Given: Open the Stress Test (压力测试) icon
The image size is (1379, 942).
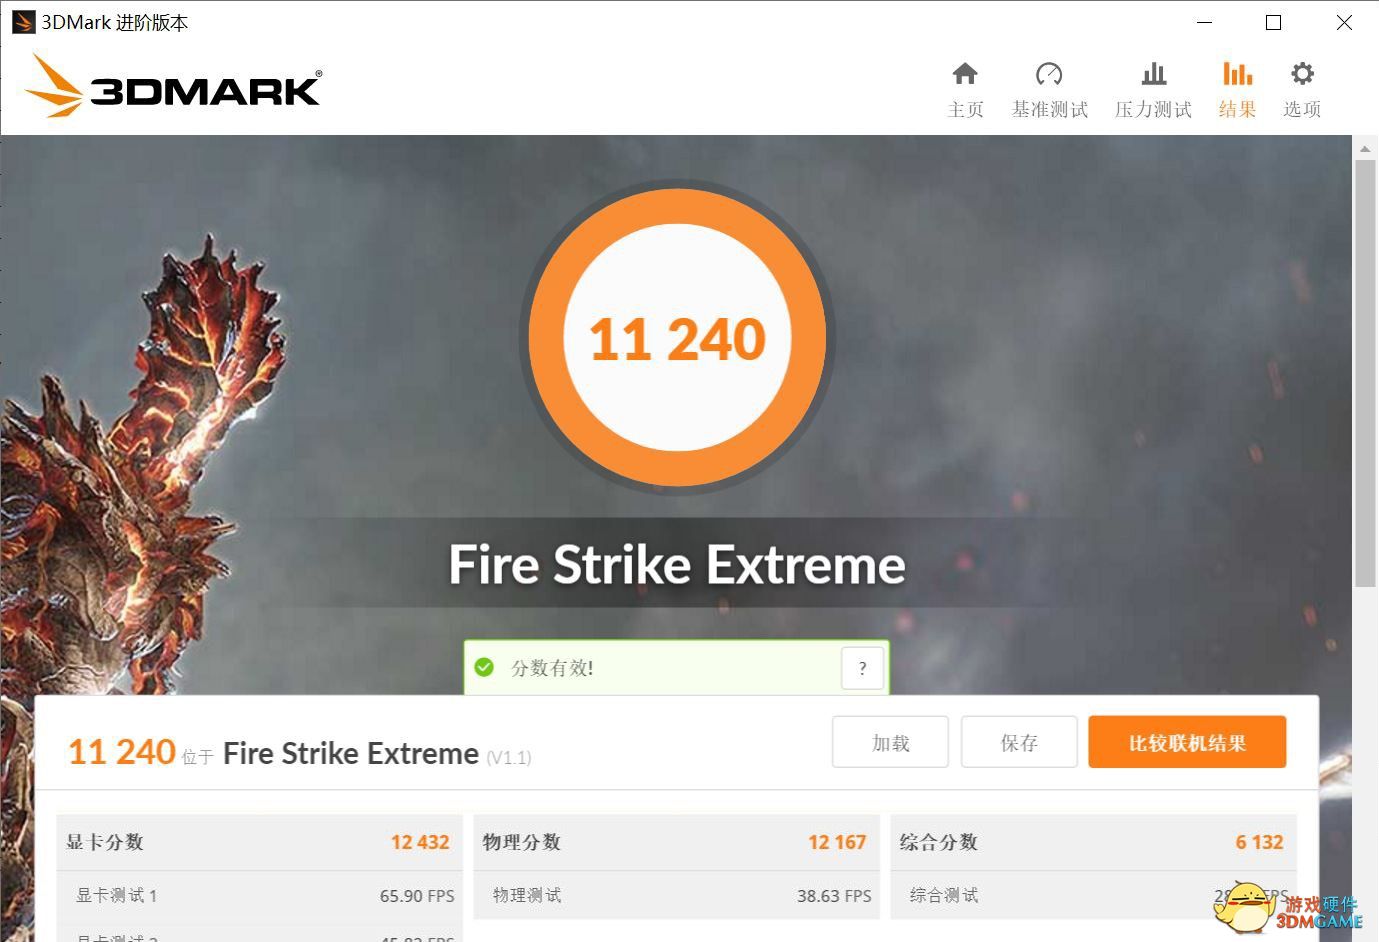Looking at the screenshot, I should (x=1153, y=74).
